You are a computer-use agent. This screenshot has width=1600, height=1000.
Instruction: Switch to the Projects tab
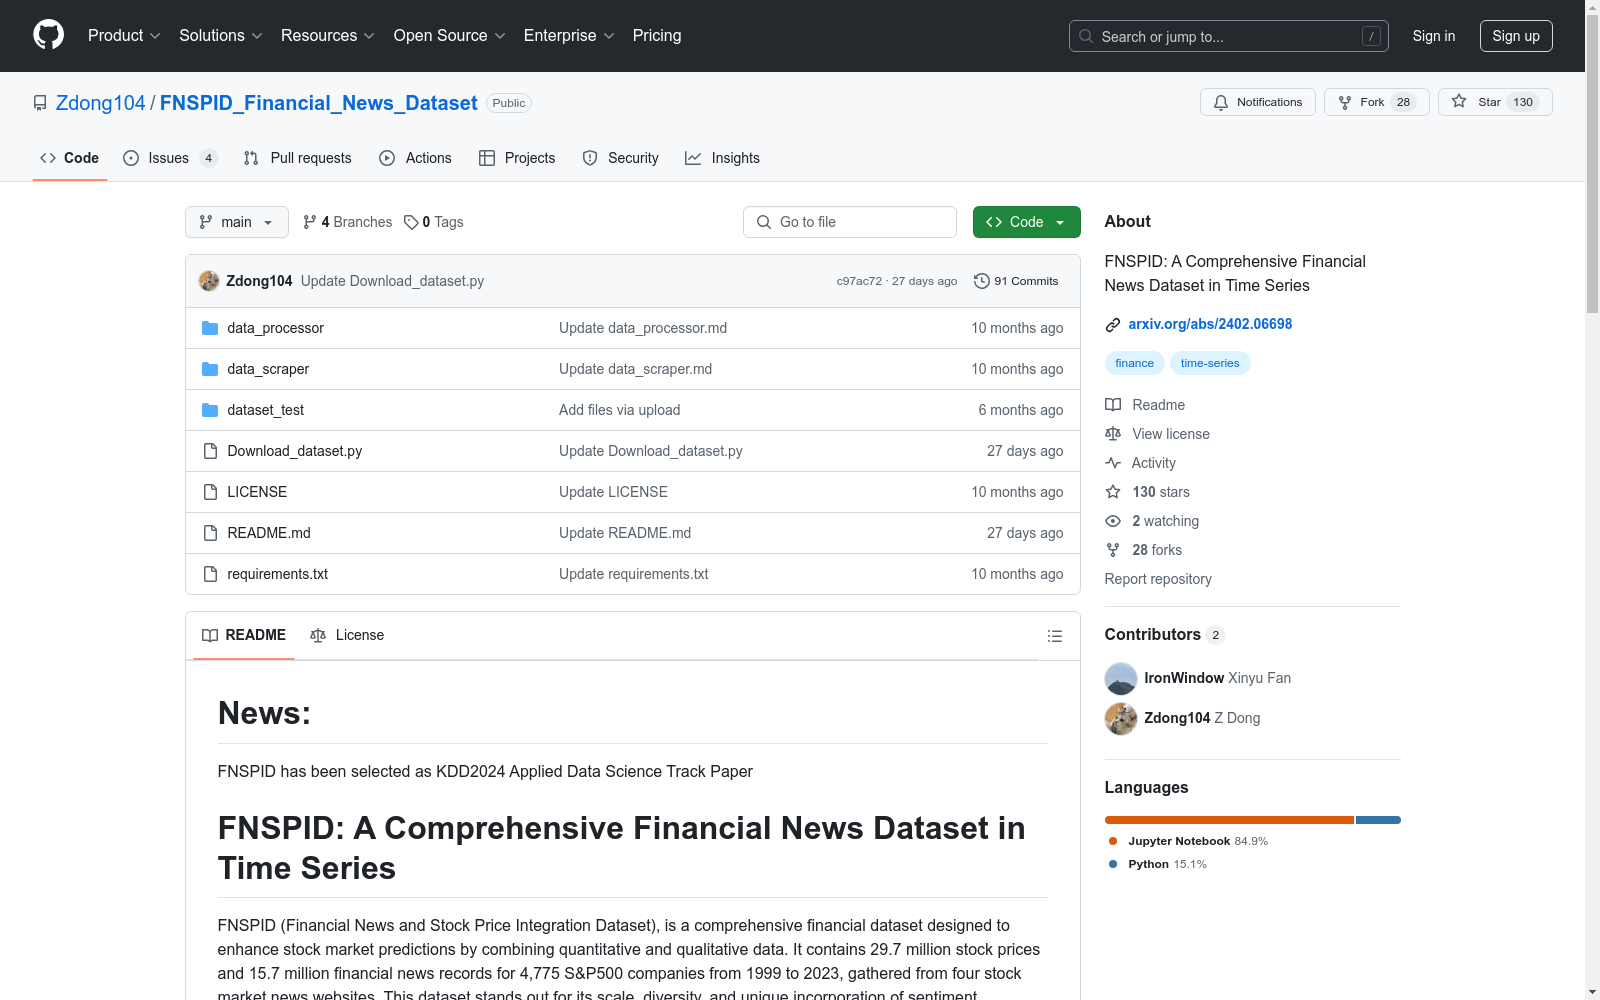[517, 158]
